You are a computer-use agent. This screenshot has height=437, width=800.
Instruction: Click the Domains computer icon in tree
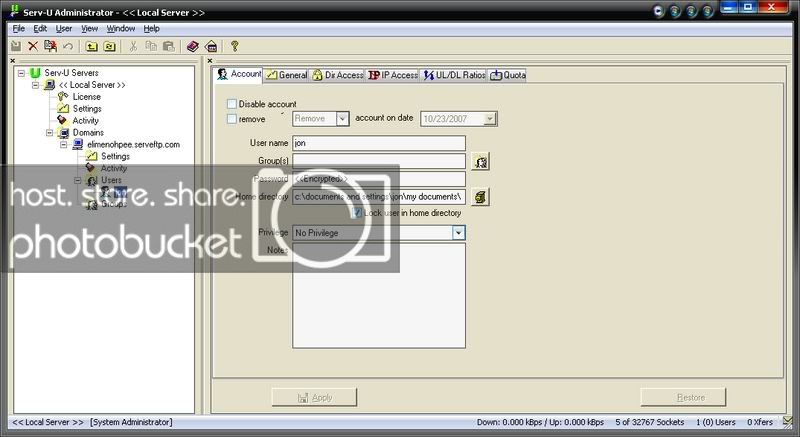tap(63, 133)
